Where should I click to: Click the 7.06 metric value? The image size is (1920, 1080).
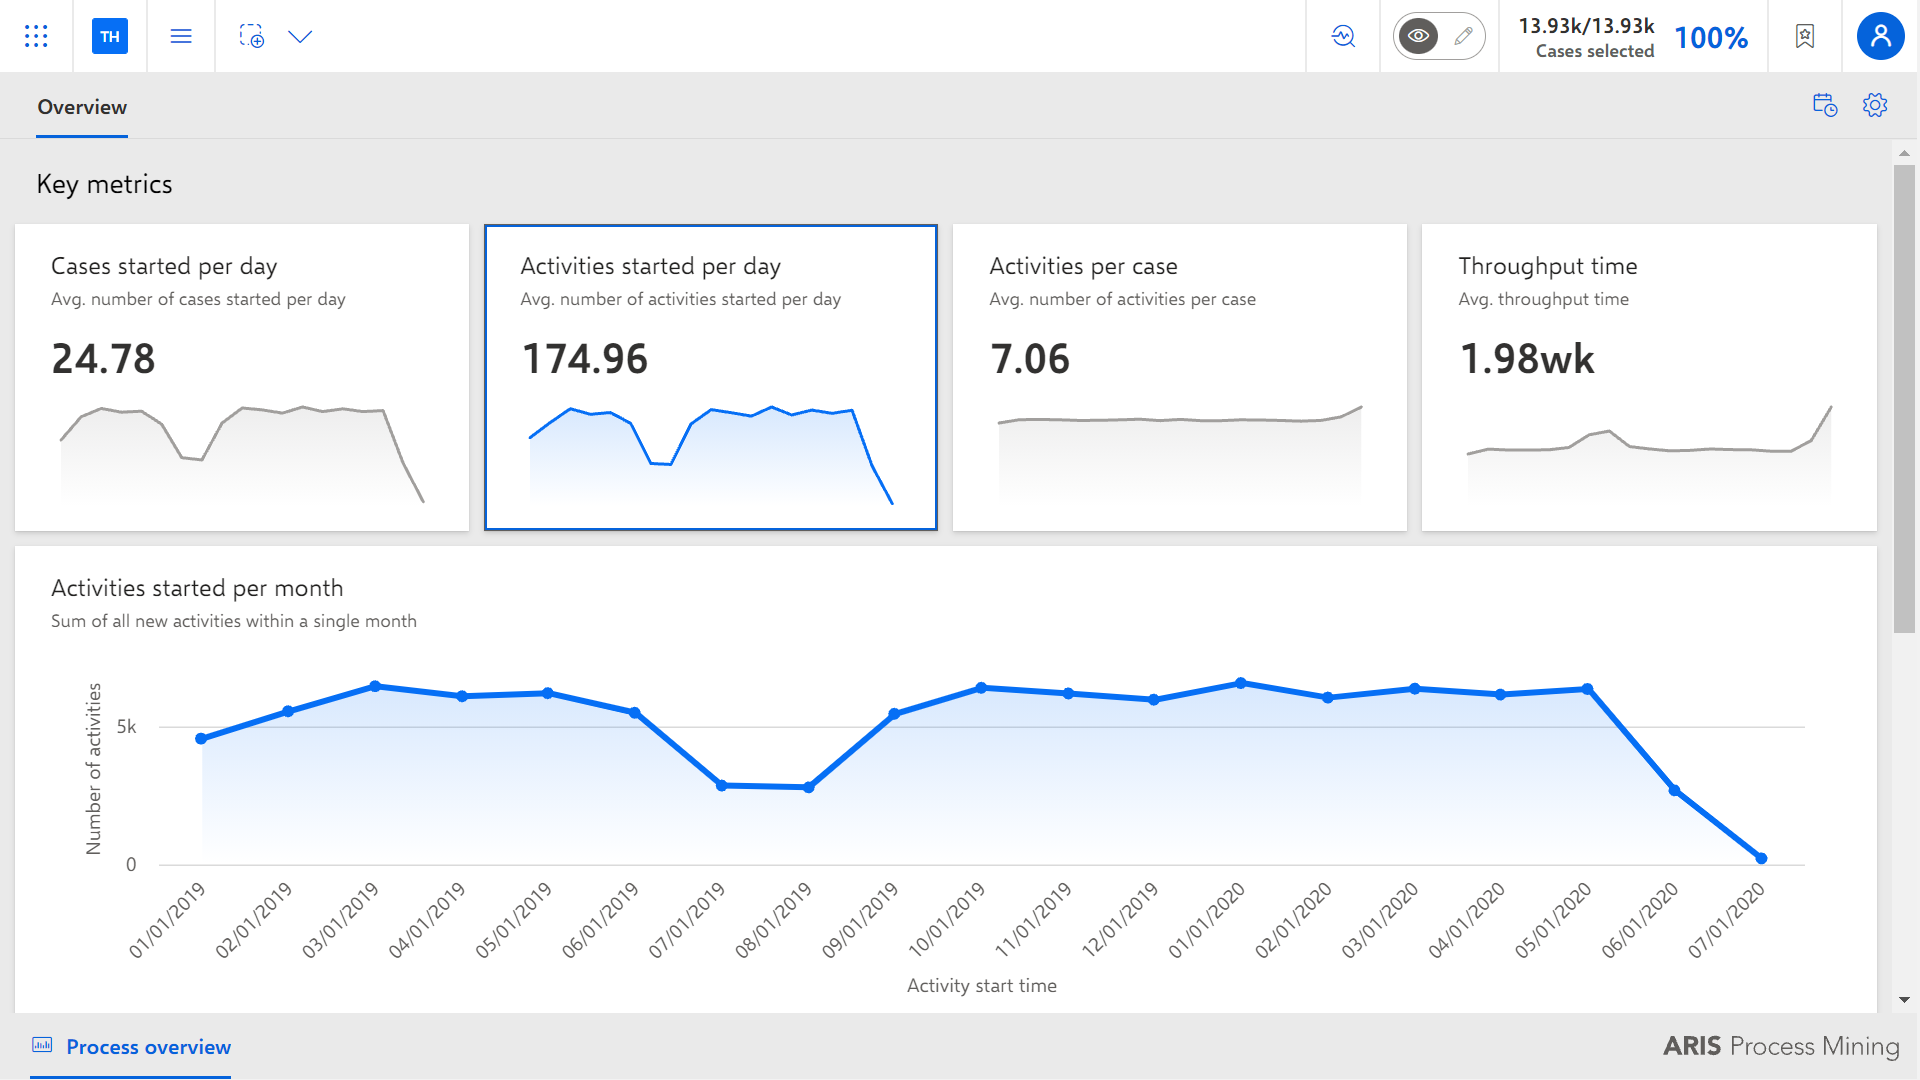1030,359
